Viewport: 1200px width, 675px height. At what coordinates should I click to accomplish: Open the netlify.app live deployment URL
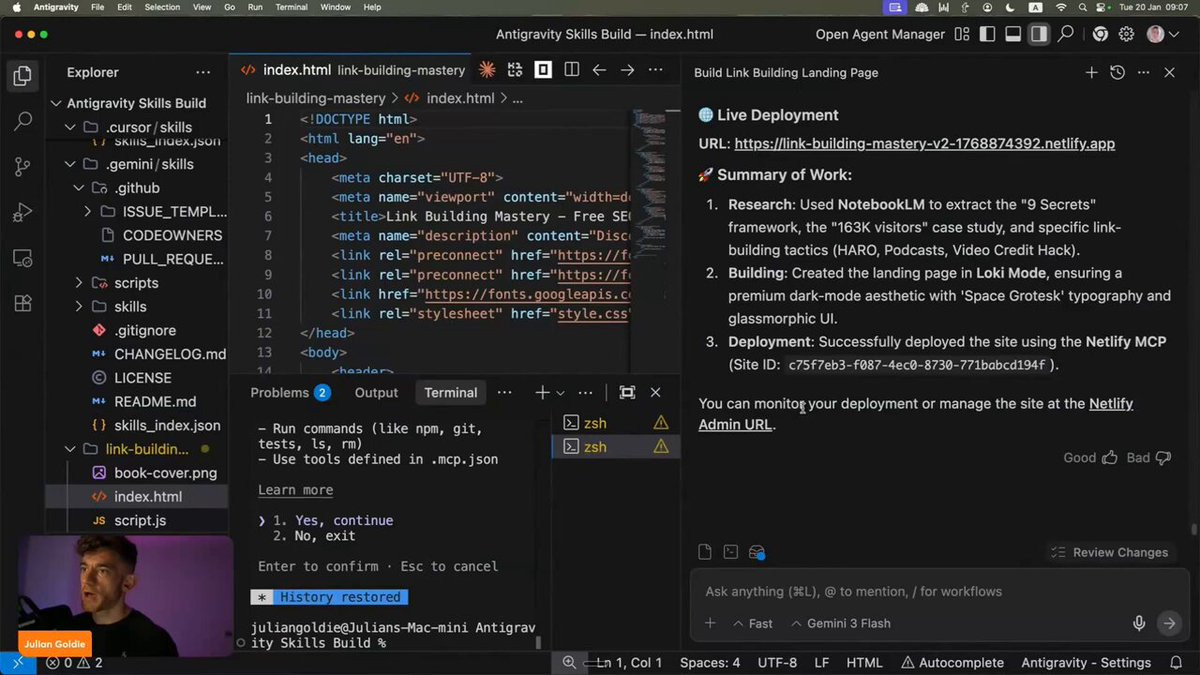point(924,143)
